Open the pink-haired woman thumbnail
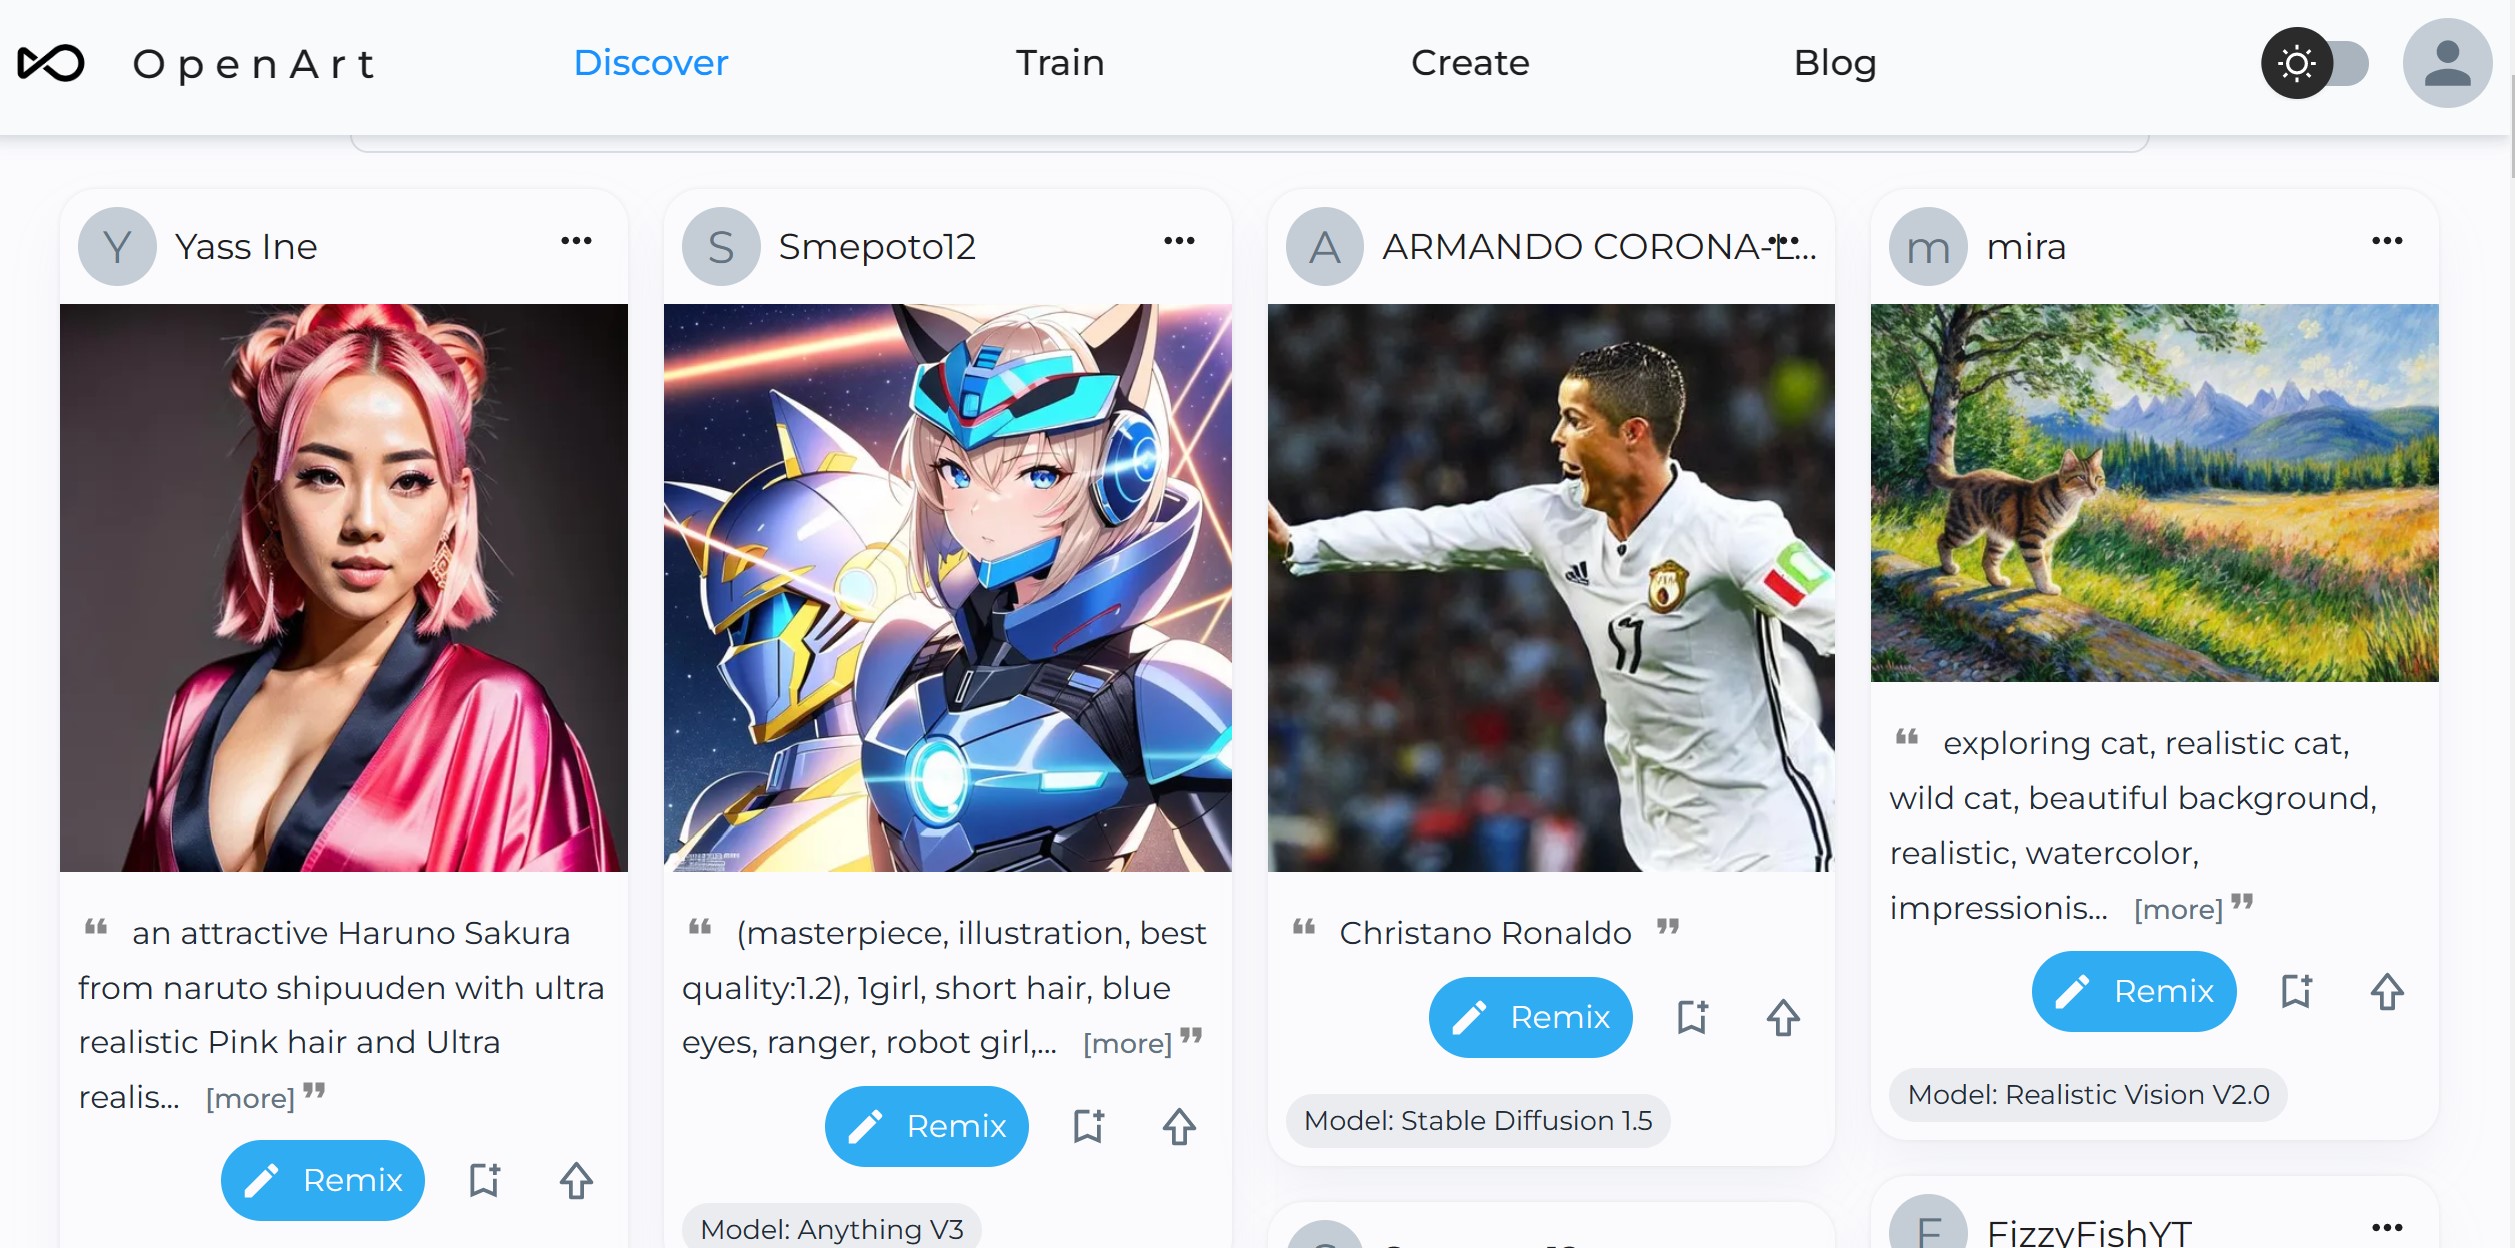The image size is (2515, 1248). point(344,588)
